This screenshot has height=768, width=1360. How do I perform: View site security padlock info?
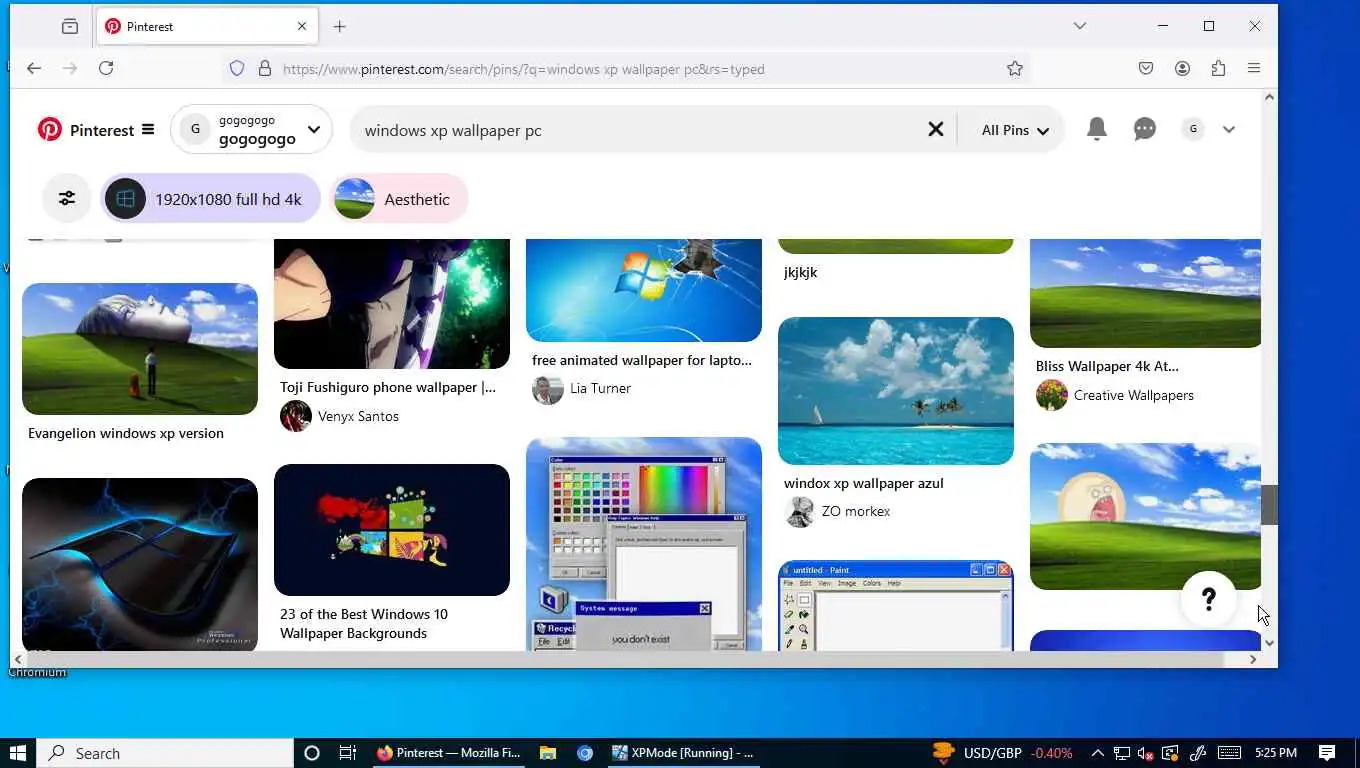coord(265,68)
